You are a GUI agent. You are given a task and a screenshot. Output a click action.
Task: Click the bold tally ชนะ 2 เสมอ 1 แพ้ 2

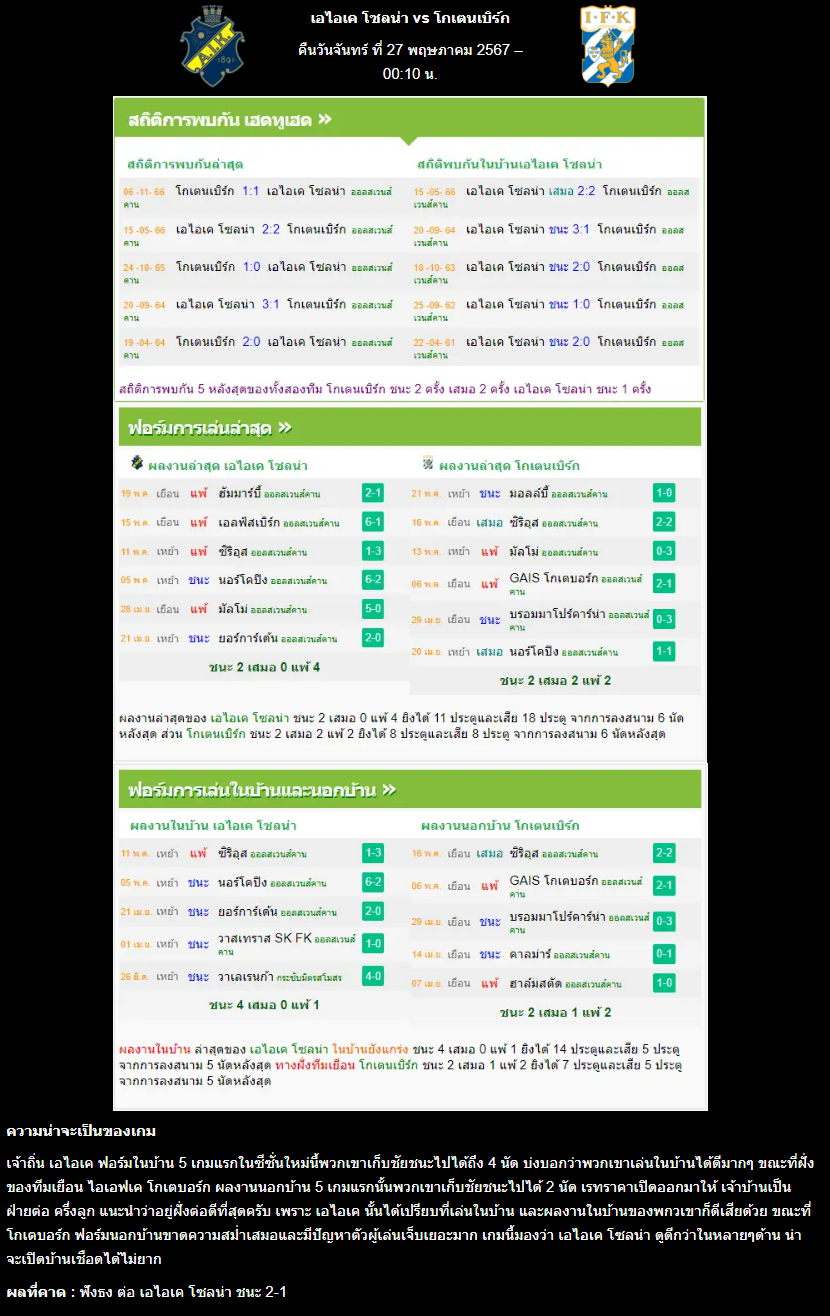click(556, 1012)
